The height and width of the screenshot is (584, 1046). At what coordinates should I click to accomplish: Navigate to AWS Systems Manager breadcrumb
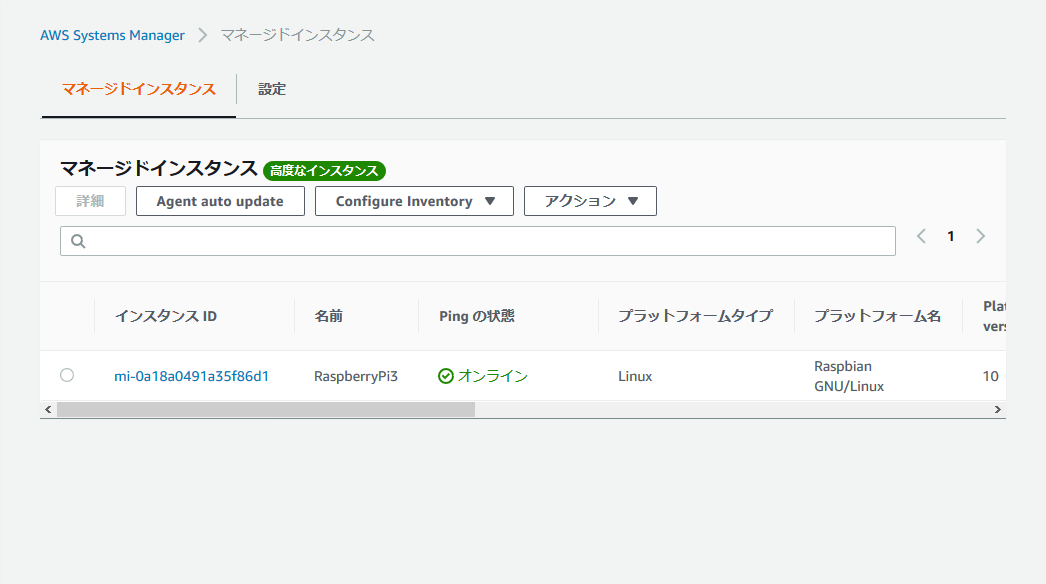[112, 35]
